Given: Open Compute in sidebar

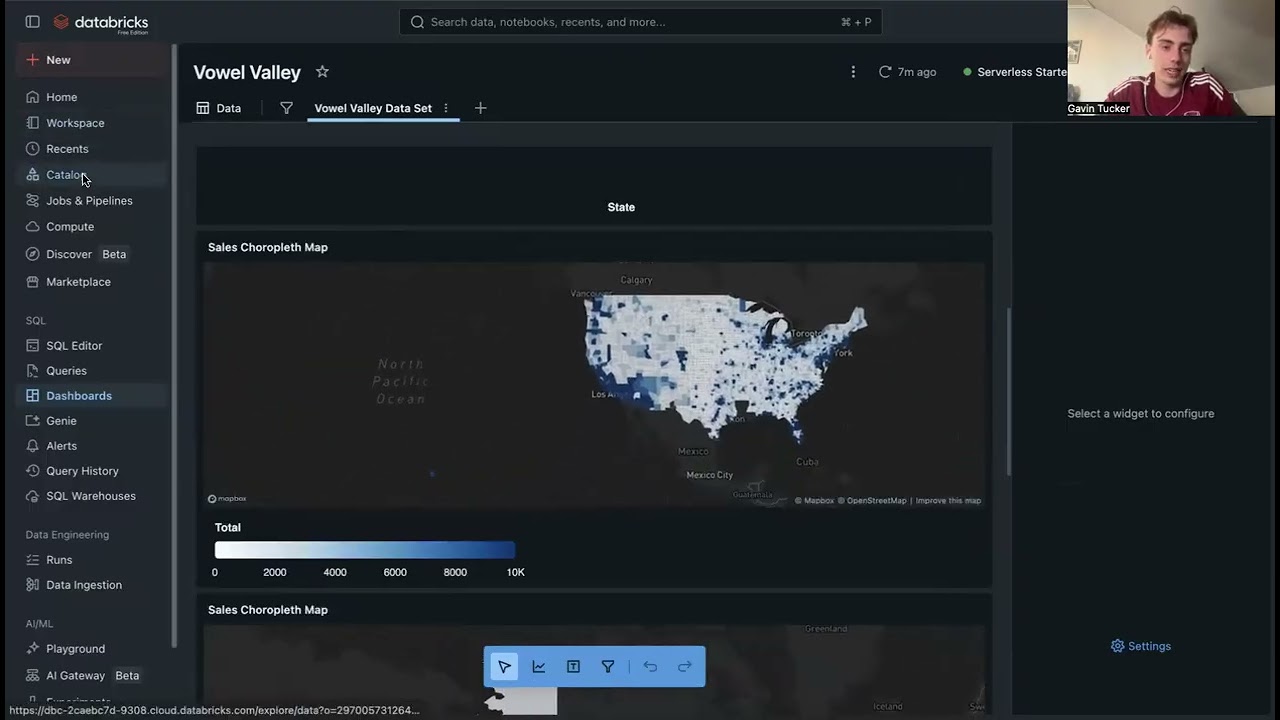Looking at the screenshot, I should pos(93,227).
